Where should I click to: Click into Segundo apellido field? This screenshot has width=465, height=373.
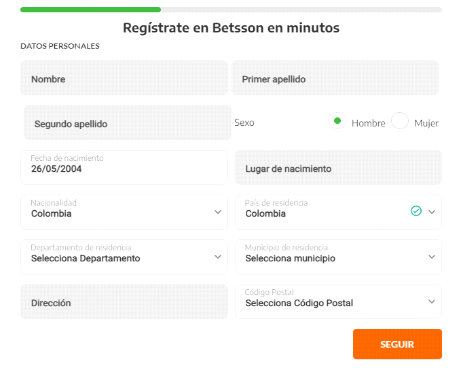pyautogui.click(x=128, y=122)
